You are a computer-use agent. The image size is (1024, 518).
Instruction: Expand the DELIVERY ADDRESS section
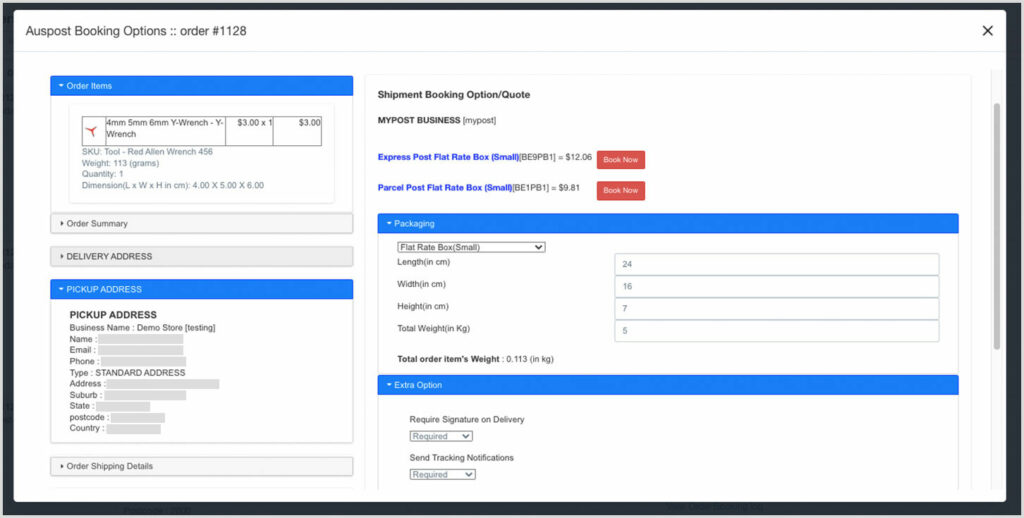(202, 256)
